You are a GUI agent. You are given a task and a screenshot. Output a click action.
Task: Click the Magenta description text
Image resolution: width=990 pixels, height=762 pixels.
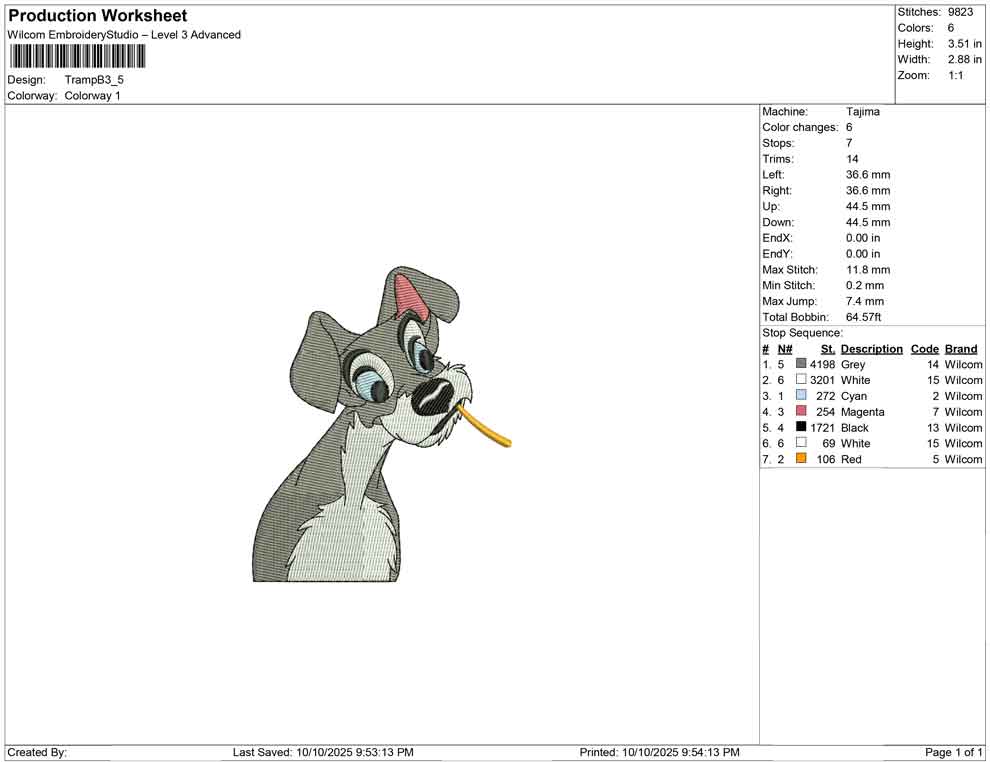point(862,412)
